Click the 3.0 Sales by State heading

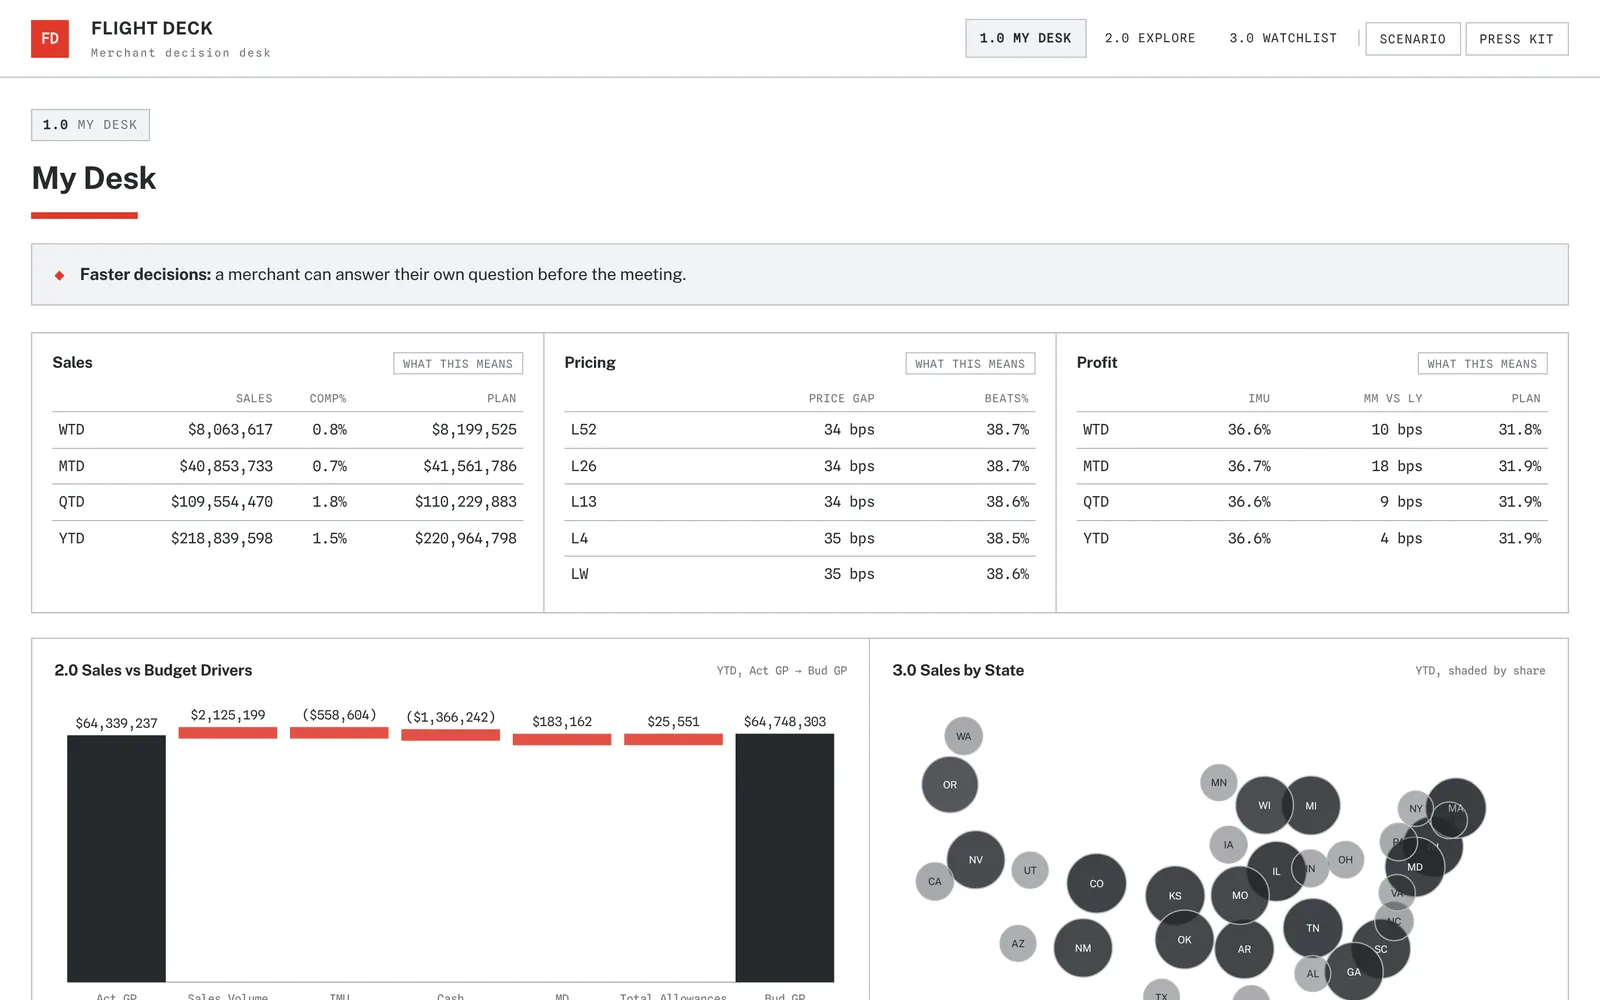coord(958,670)
